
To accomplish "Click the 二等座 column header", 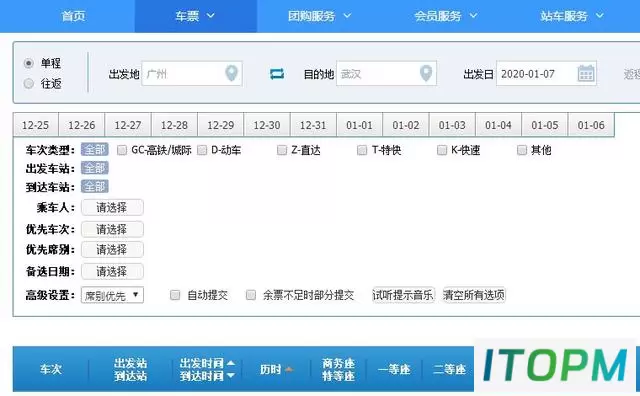I will click(x=449, y=369).
